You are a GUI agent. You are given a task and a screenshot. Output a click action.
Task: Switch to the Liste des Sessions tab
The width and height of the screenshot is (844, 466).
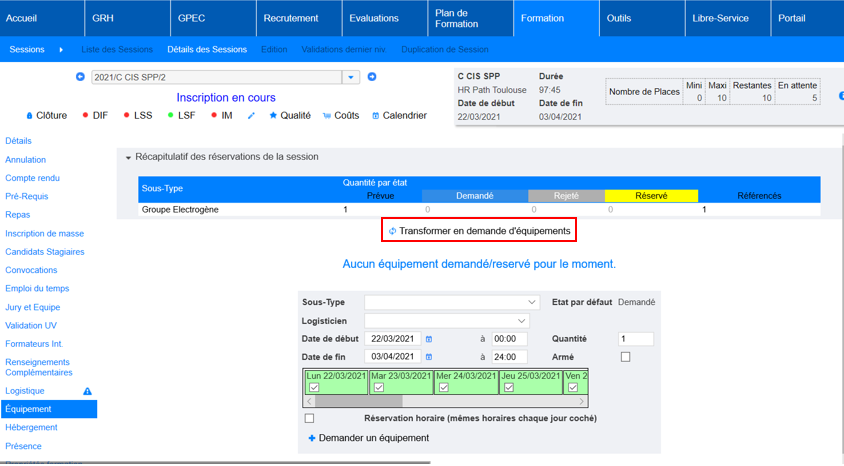tap(117, 49)
